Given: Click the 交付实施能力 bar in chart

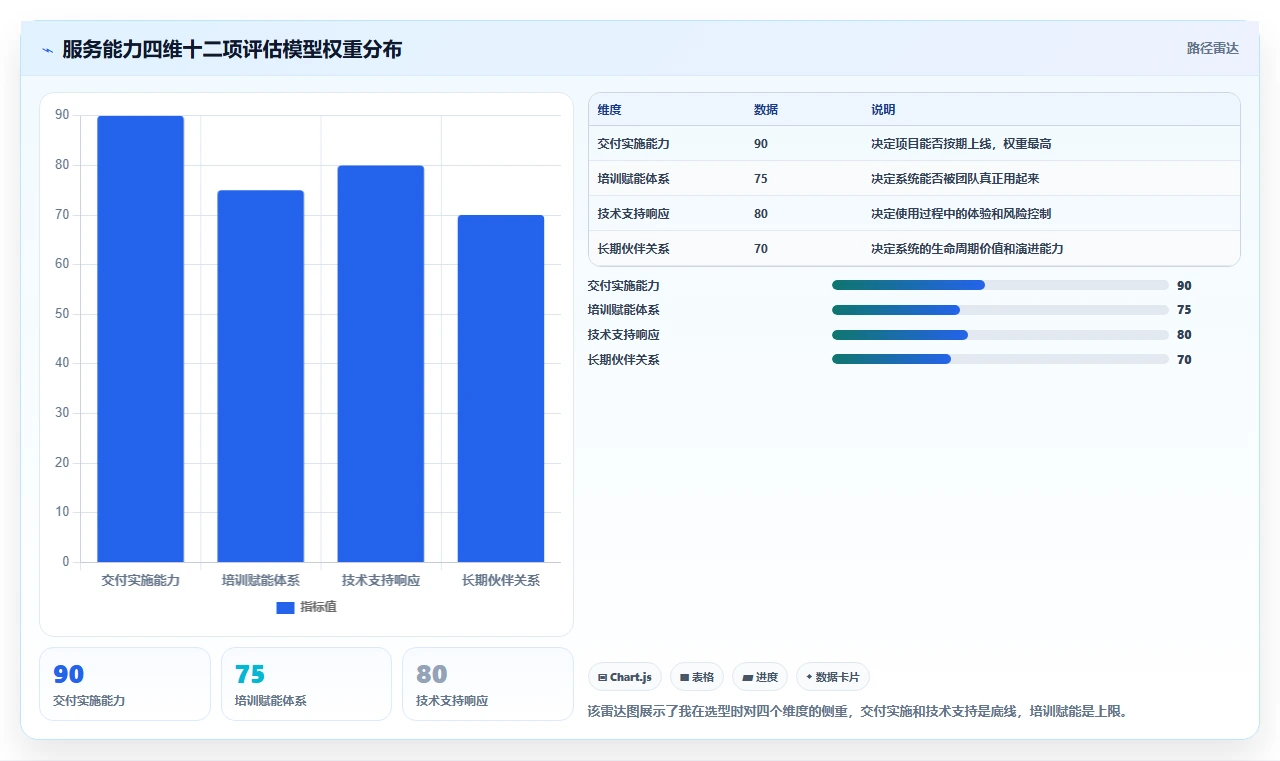Looking at the screenshot, I should [140, 339].
